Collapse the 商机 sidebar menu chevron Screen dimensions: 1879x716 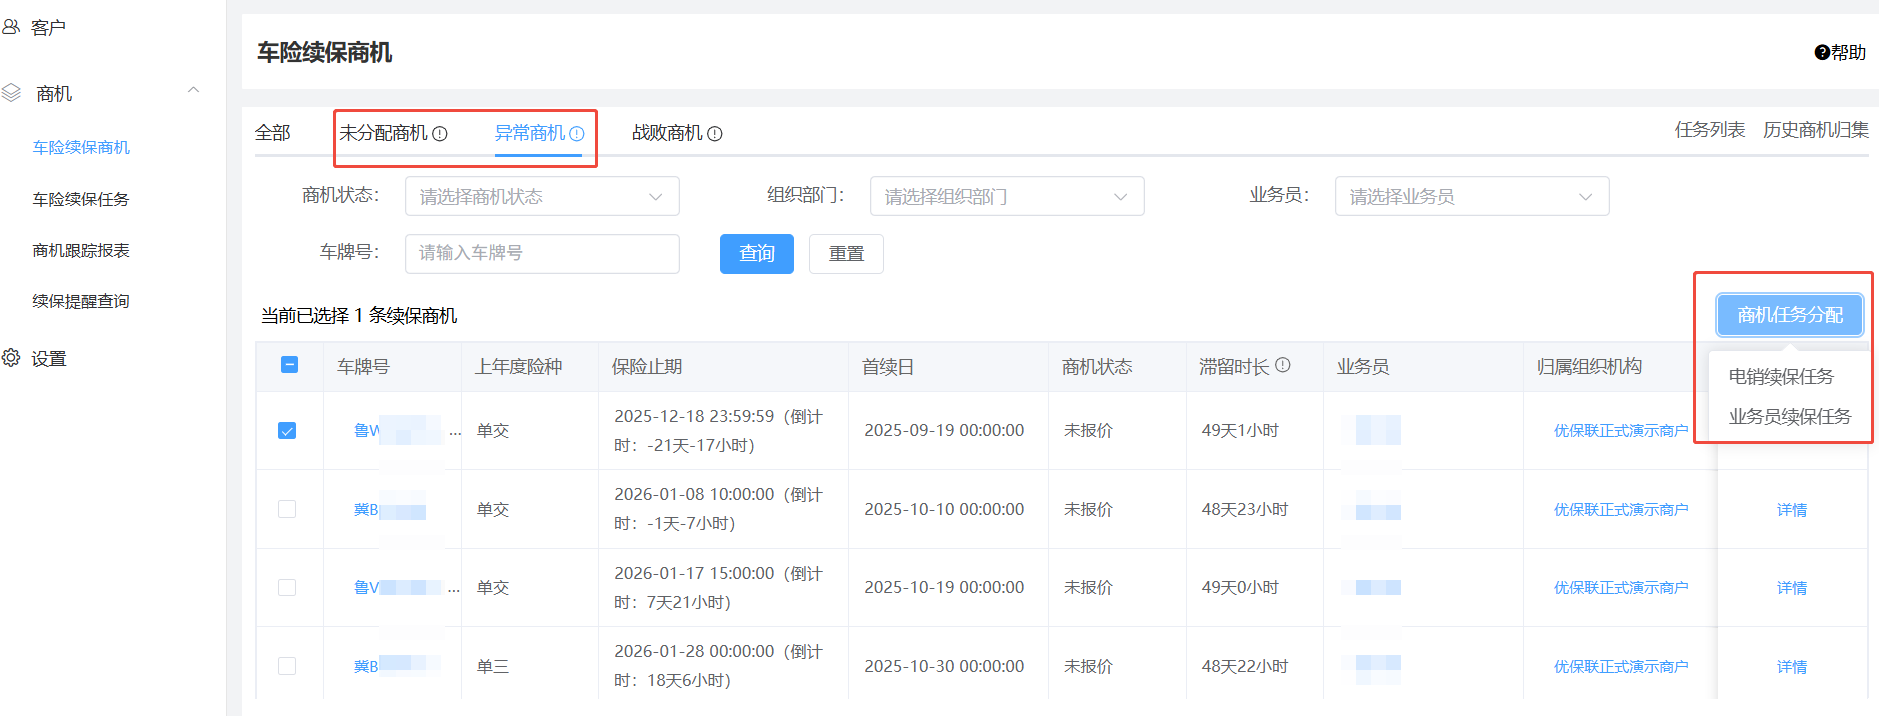click(x=194, y=90)
